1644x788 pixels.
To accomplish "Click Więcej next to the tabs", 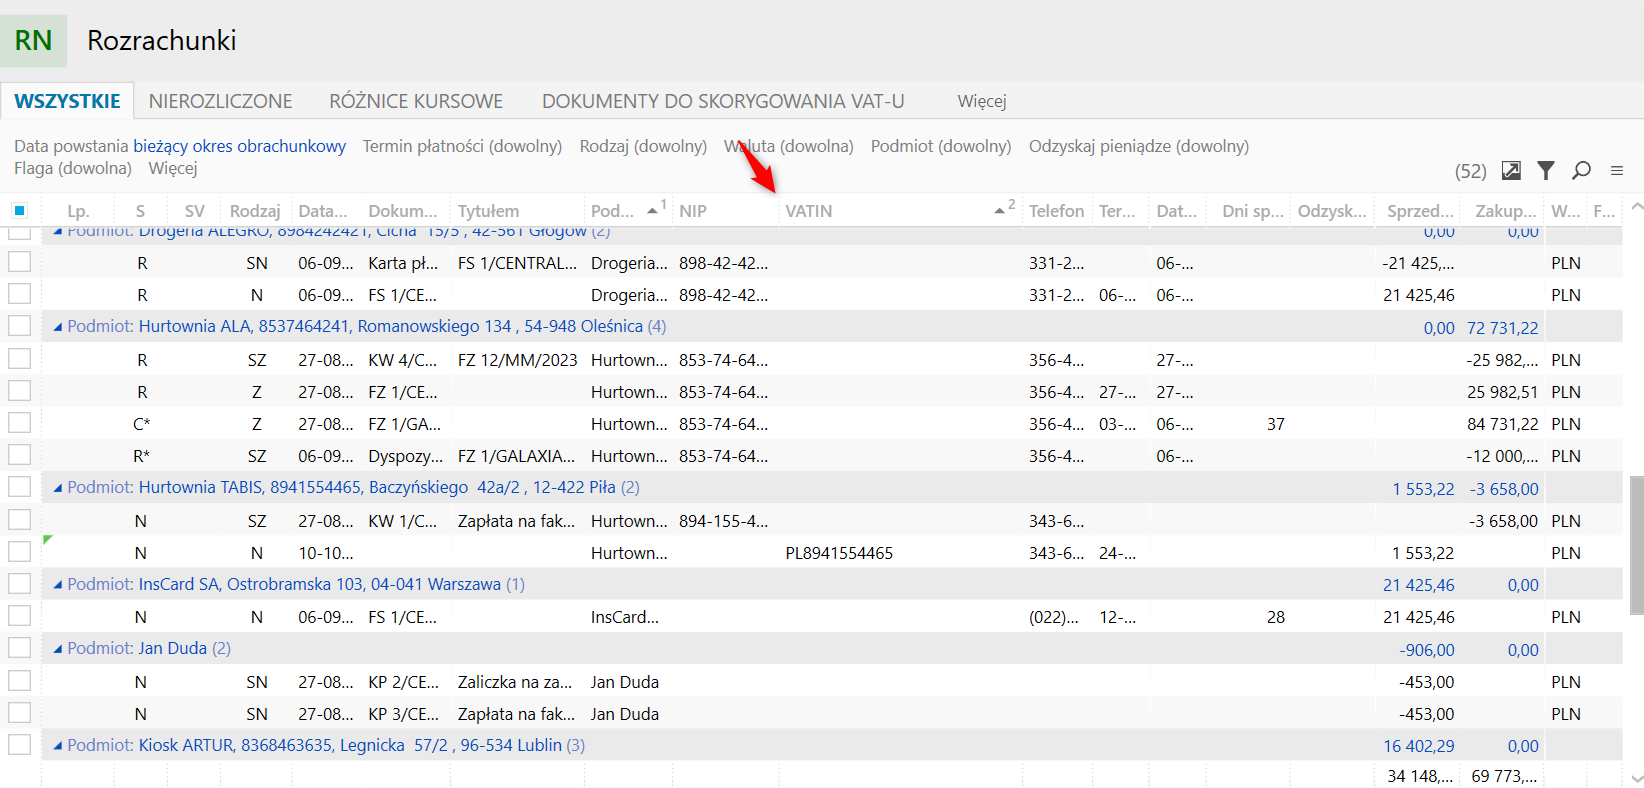I will [981, 101].
